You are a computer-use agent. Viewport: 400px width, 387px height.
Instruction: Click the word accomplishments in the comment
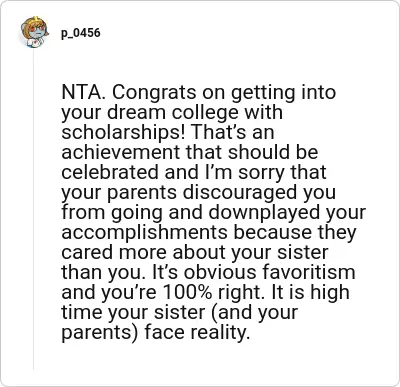tap(144, 232)
